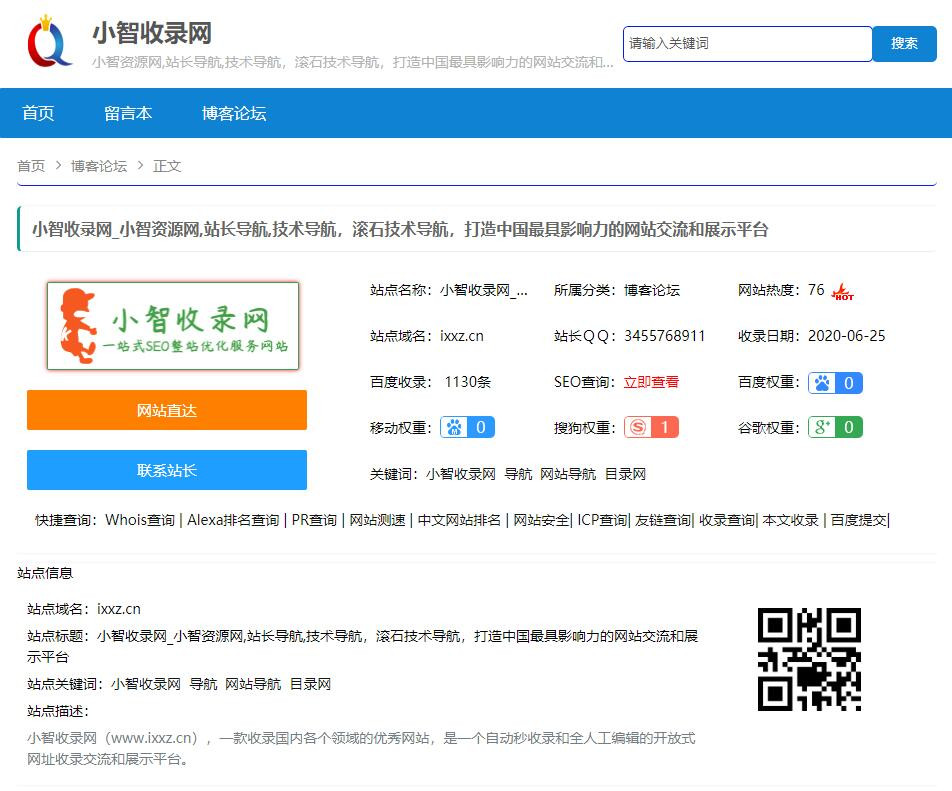Open the Whois查询 quick link
The width and height of the screenshot is (952, 791).
(140, 520)
